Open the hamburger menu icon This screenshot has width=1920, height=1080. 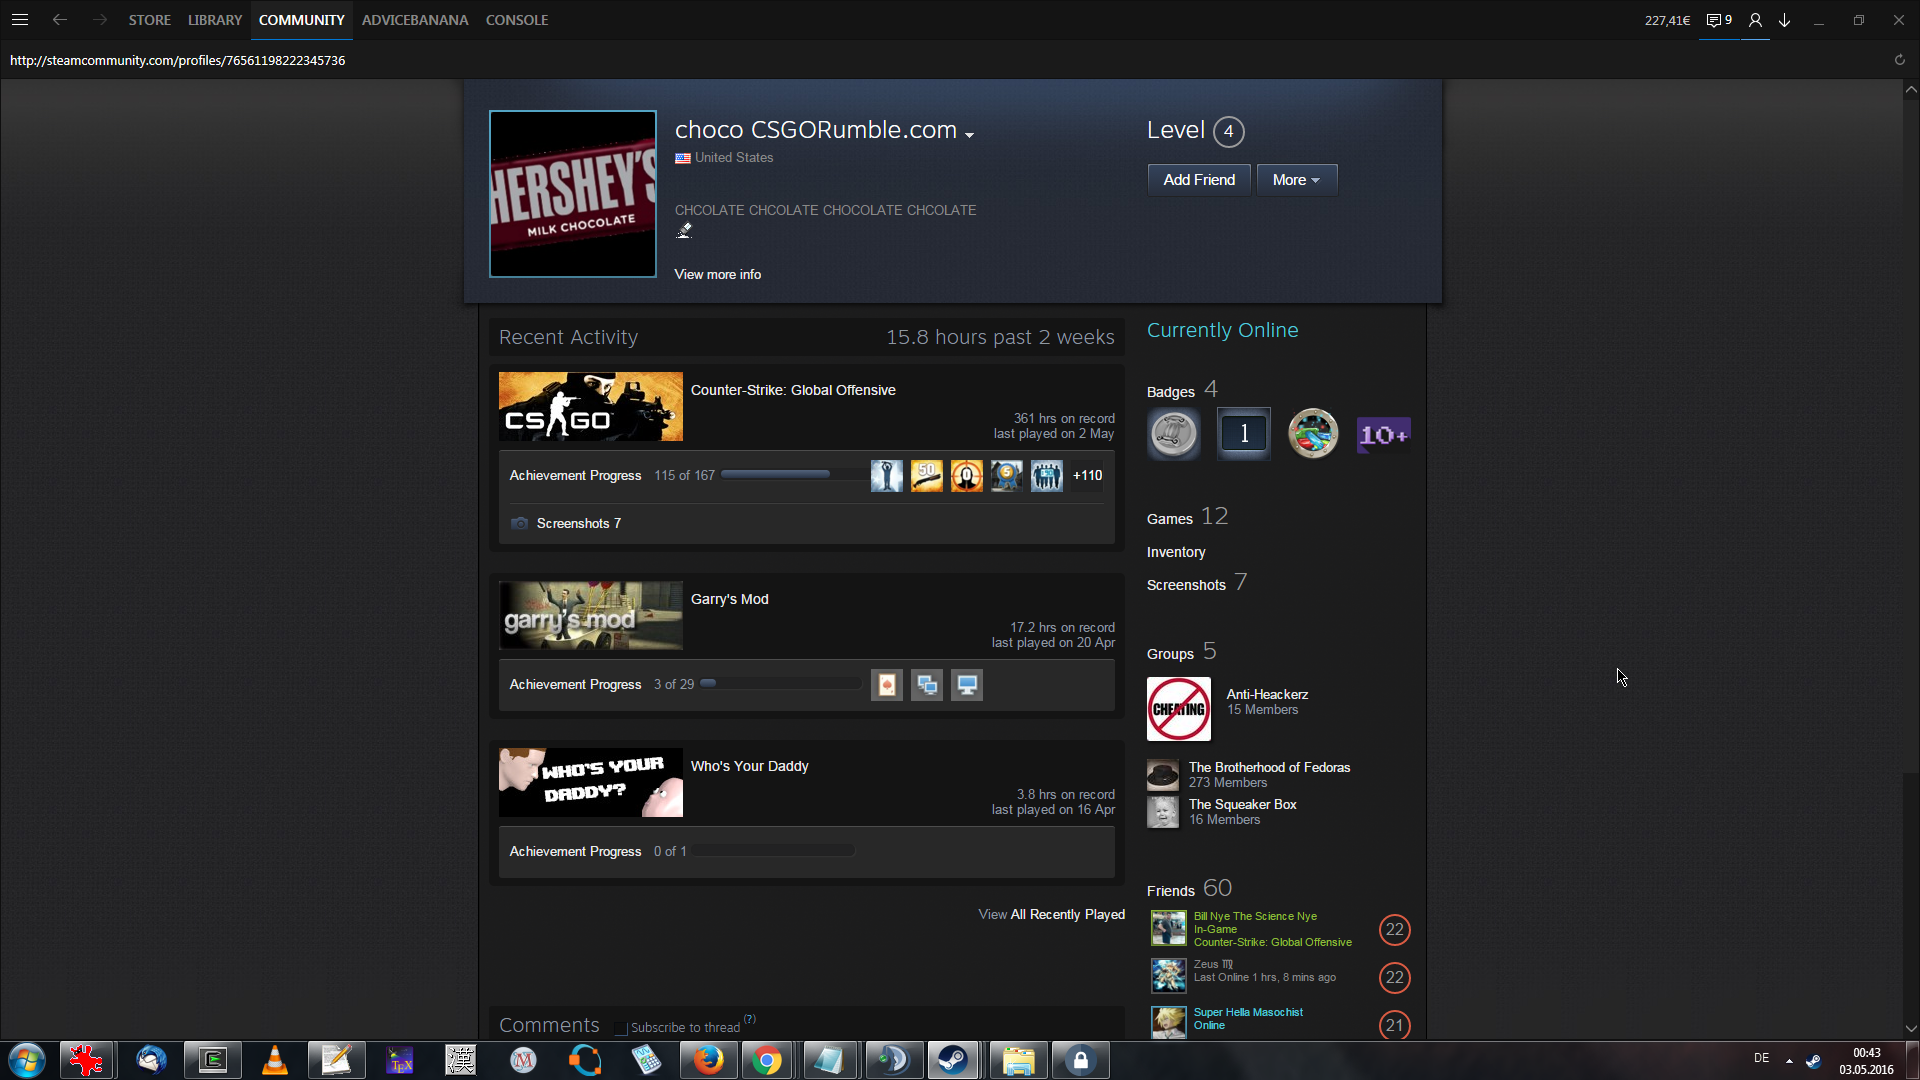19,20
